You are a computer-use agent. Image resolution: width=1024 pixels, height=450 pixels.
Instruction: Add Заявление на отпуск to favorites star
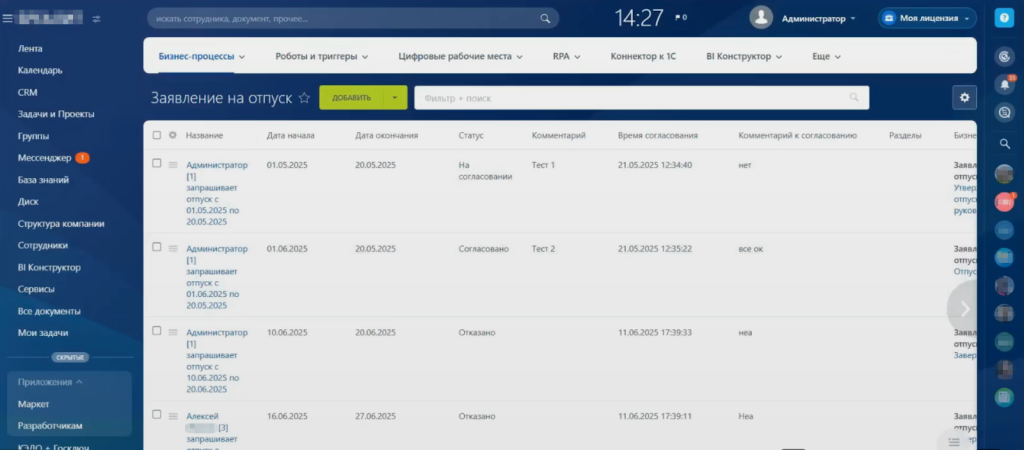304,98
